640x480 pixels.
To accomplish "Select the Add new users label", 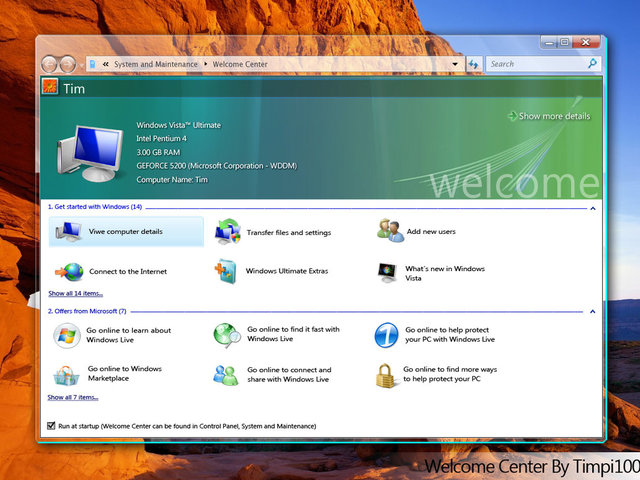I will point(431,231).
